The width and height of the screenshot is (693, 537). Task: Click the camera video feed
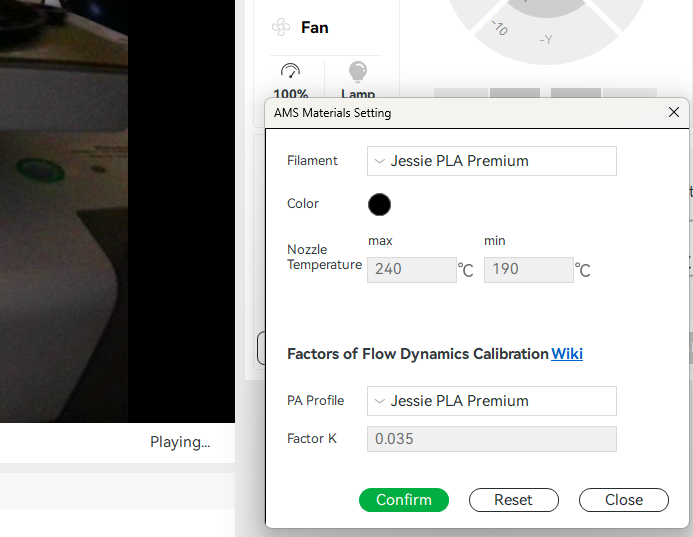point(117,211)
